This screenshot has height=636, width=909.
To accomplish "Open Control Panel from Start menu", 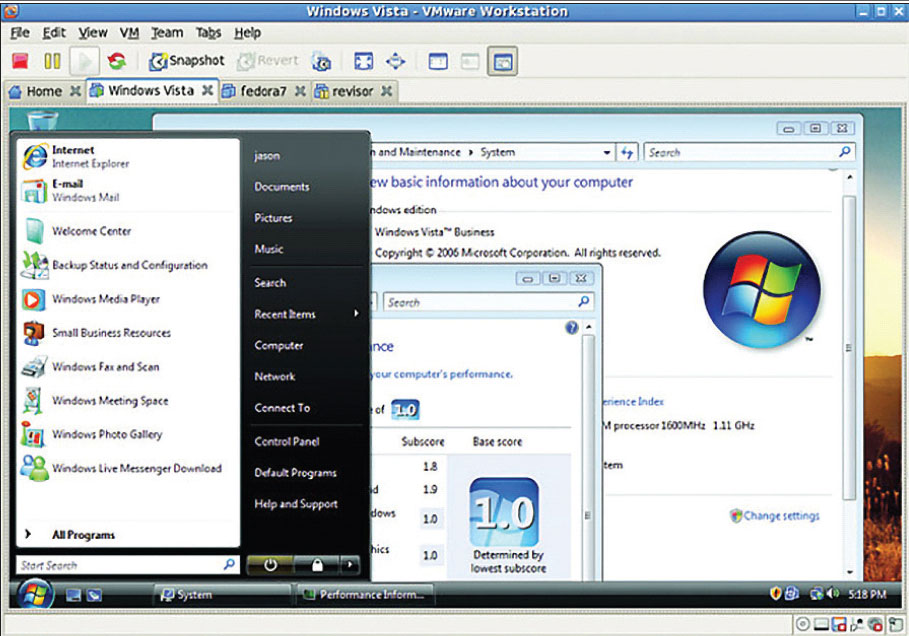I will pyautogui.click(x=286, y=441).
